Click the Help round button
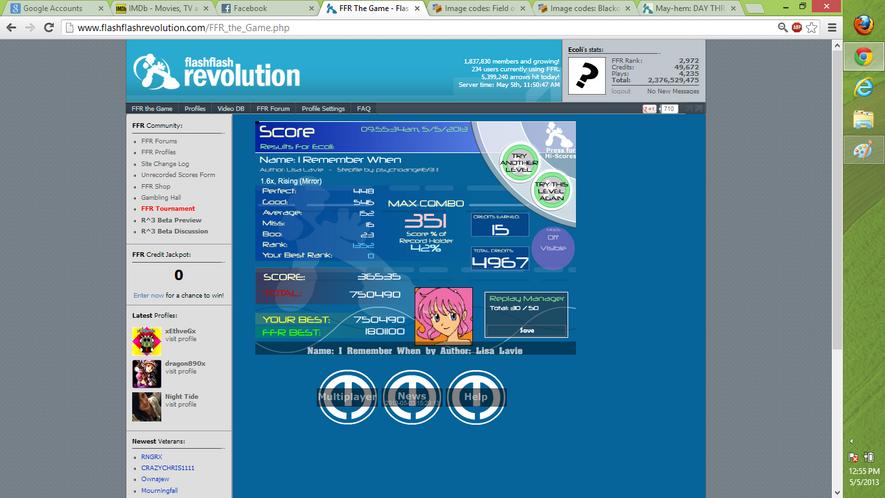 tap(476, 397)
